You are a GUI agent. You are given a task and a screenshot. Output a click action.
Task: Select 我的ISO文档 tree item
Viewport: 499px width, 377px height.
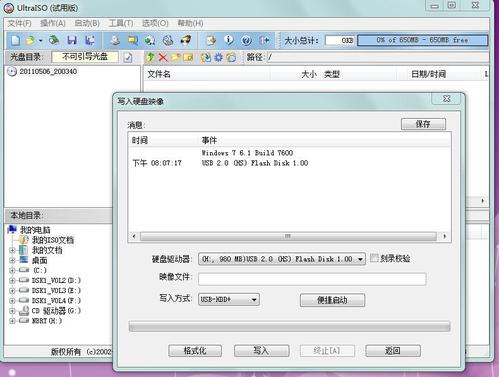(53, 240)
